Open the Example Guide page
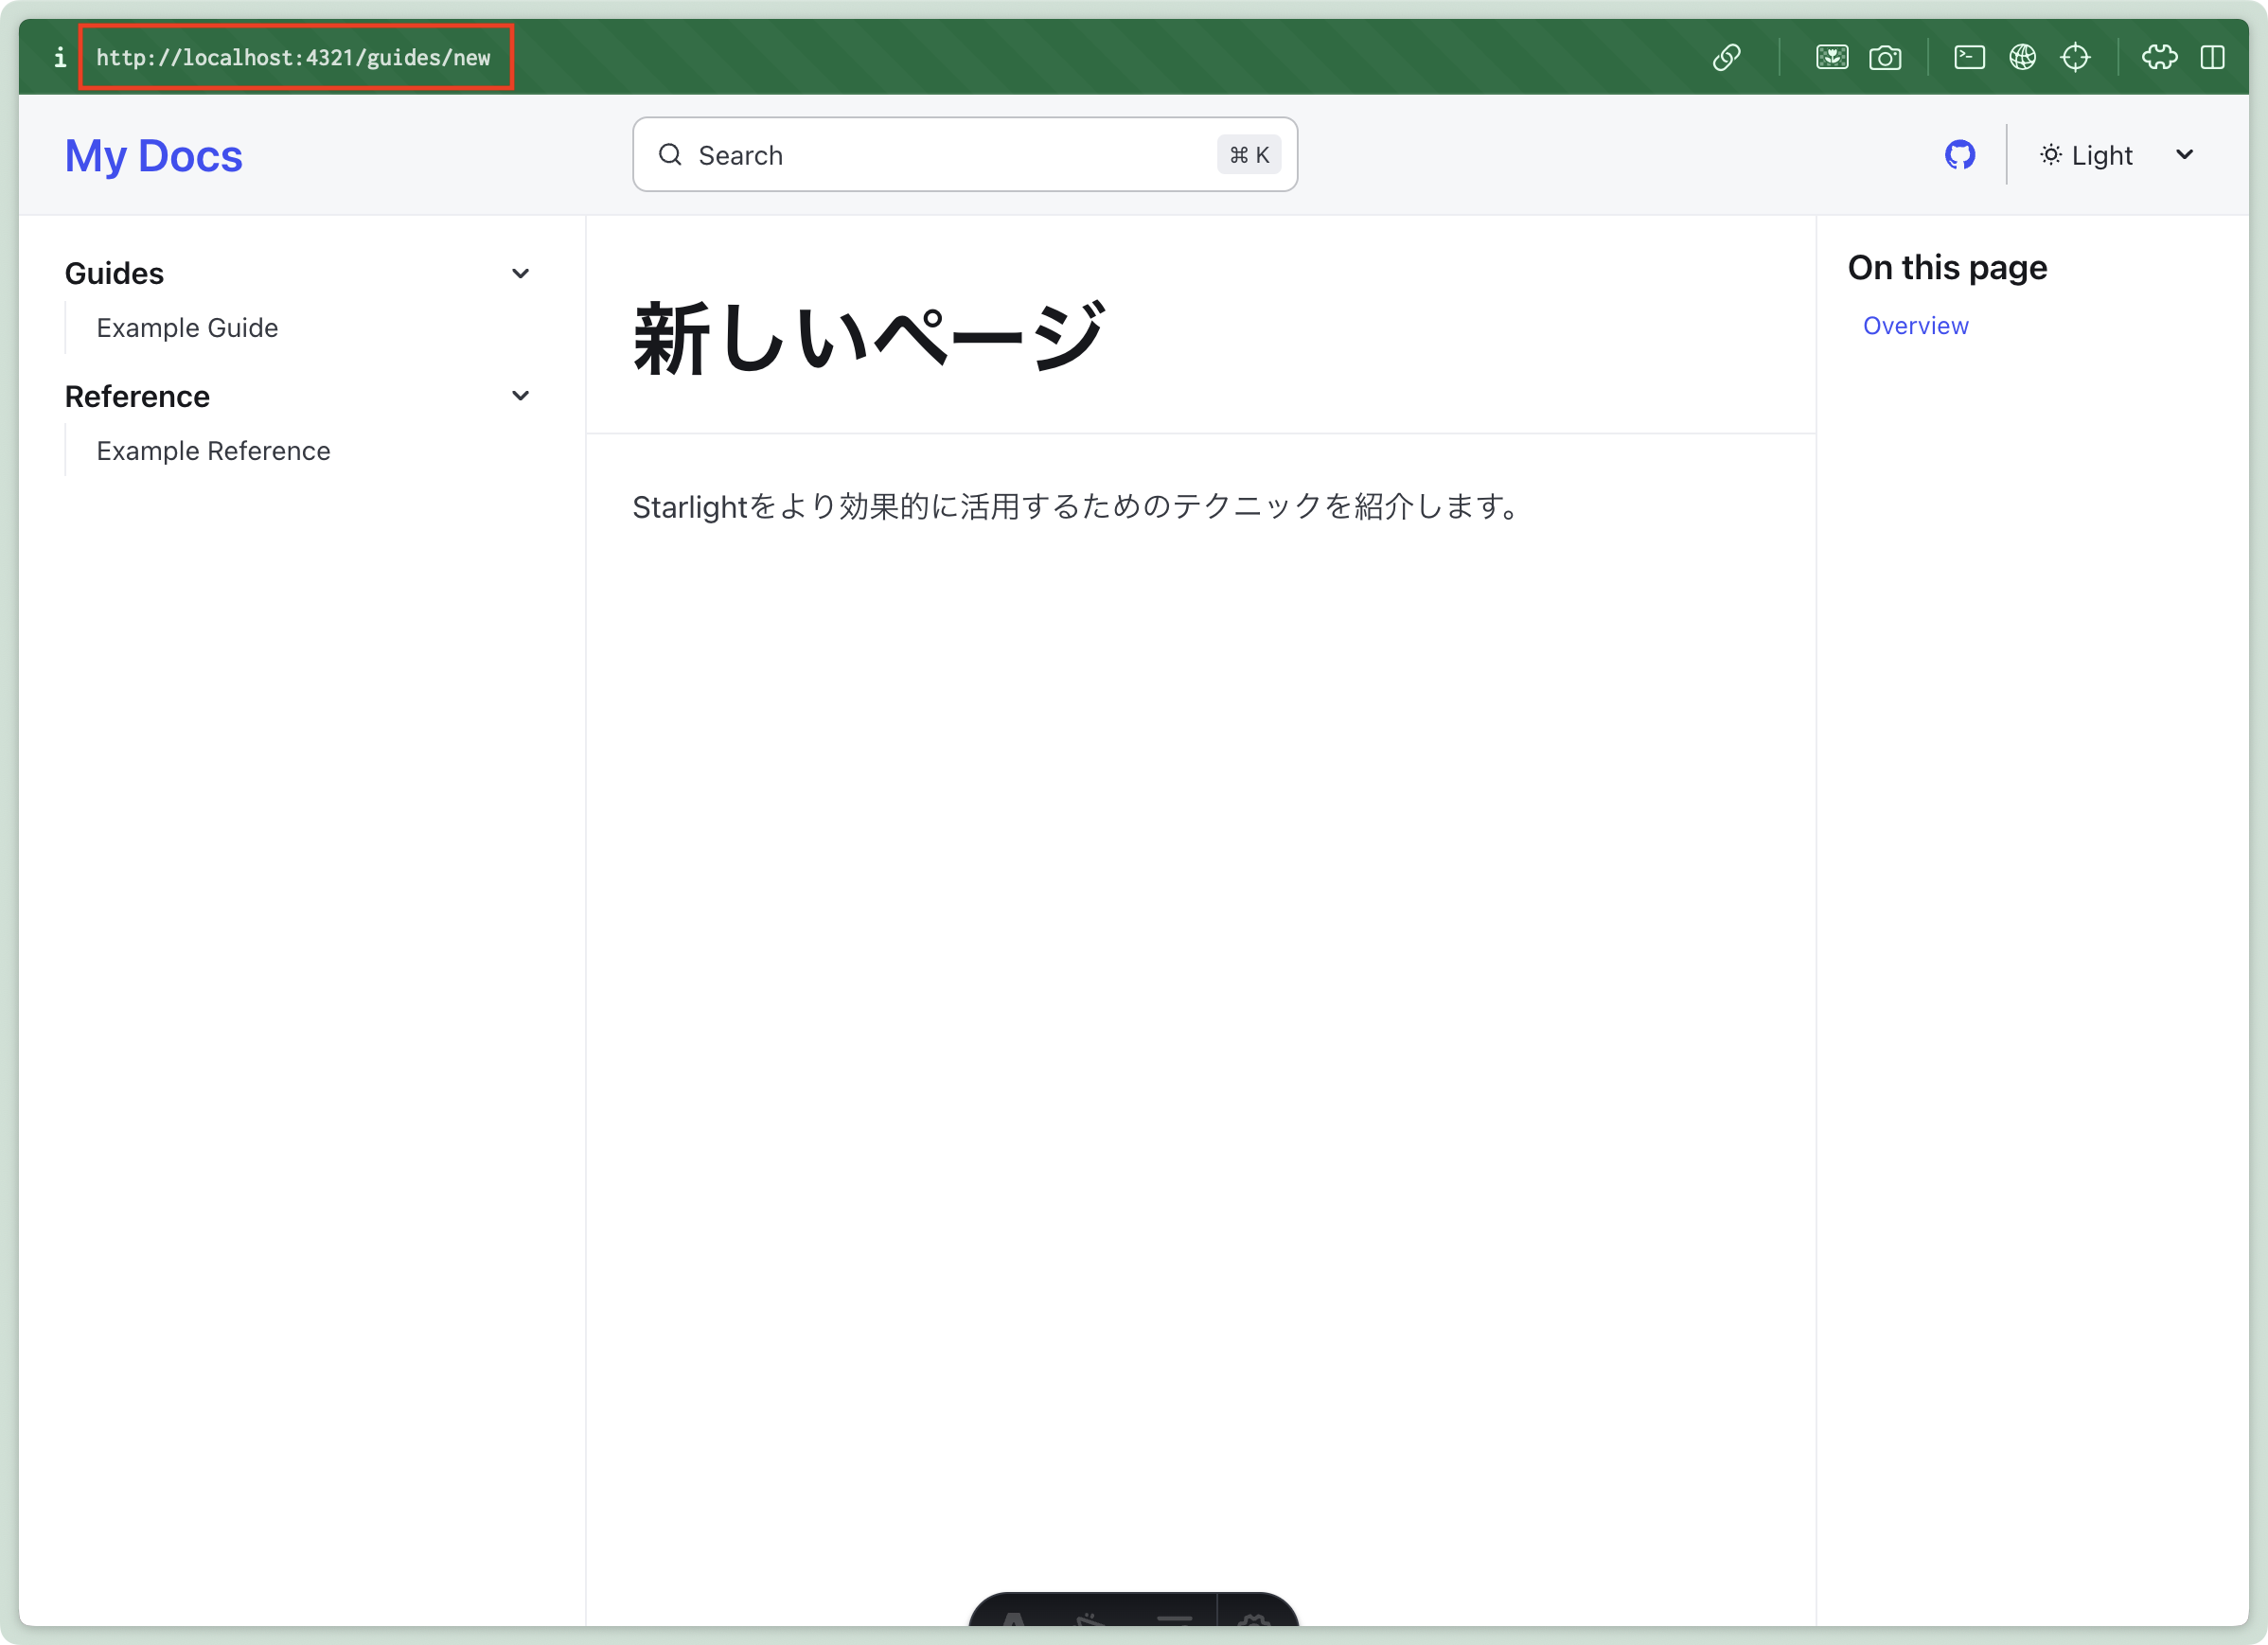 click(187, 328)
